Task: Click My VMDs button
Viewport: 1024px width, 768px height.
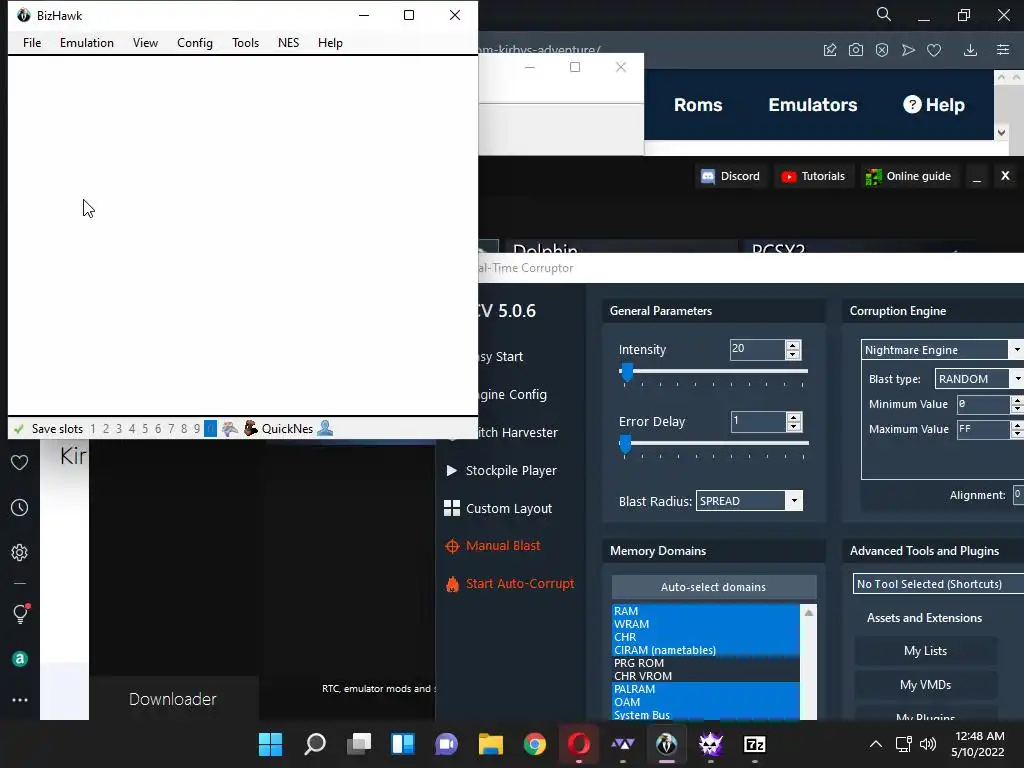Action: point(925,685)
